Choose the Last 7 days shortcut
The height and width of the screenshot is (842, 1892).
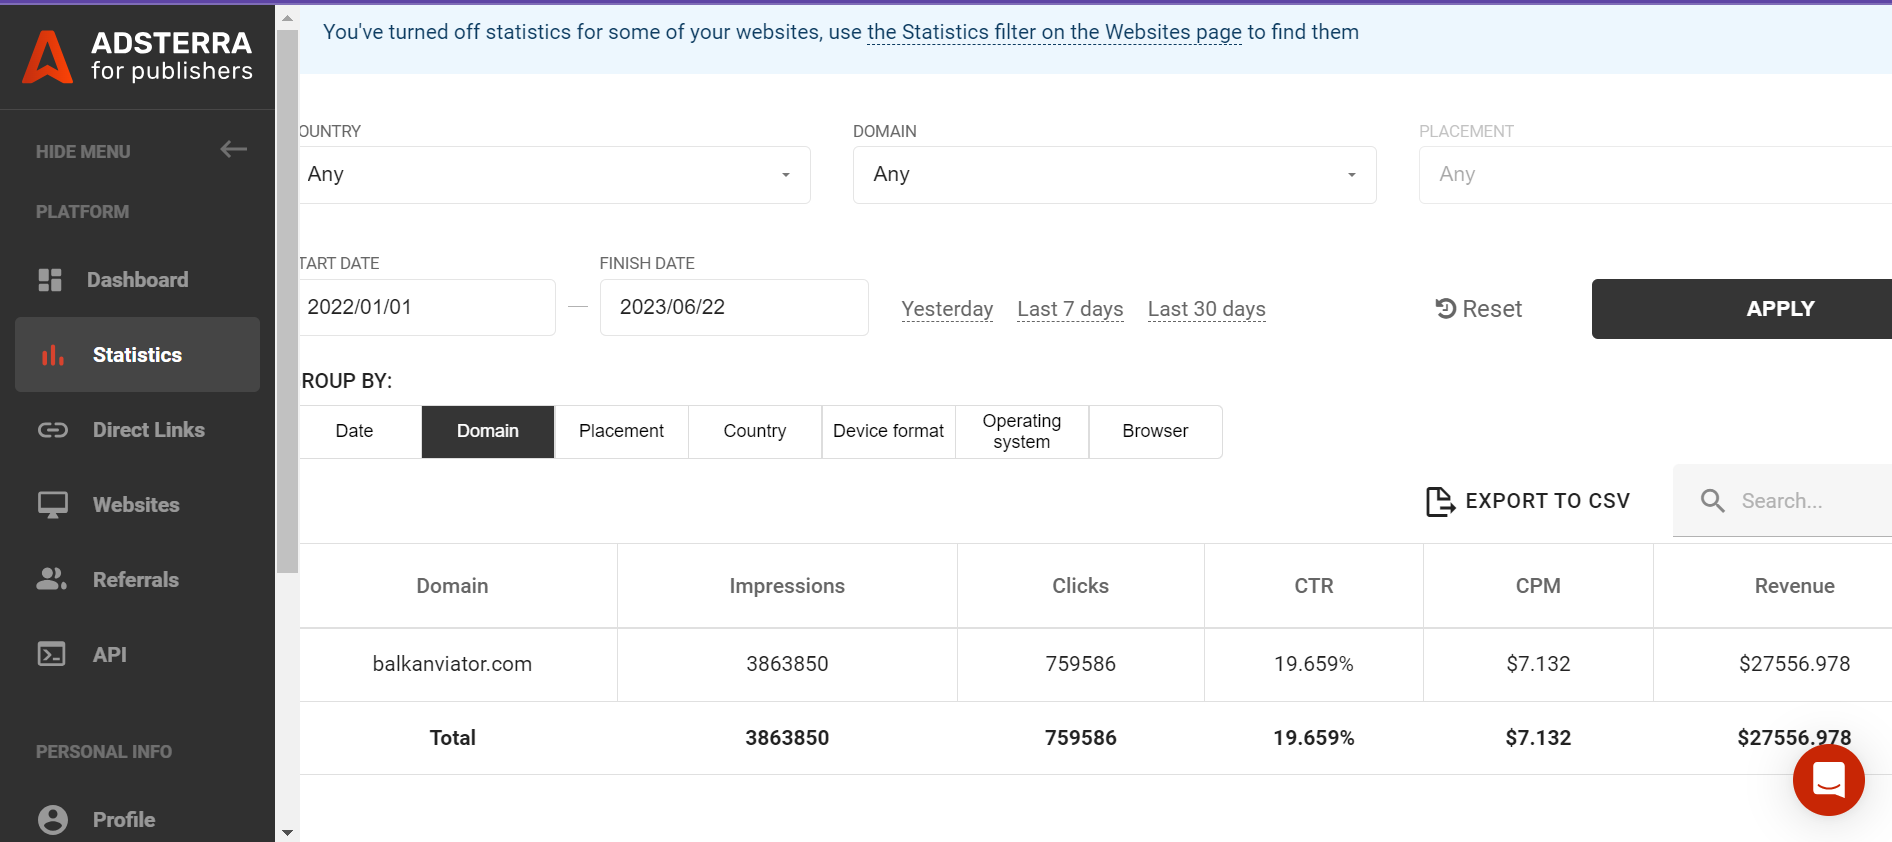[1070, 309]
